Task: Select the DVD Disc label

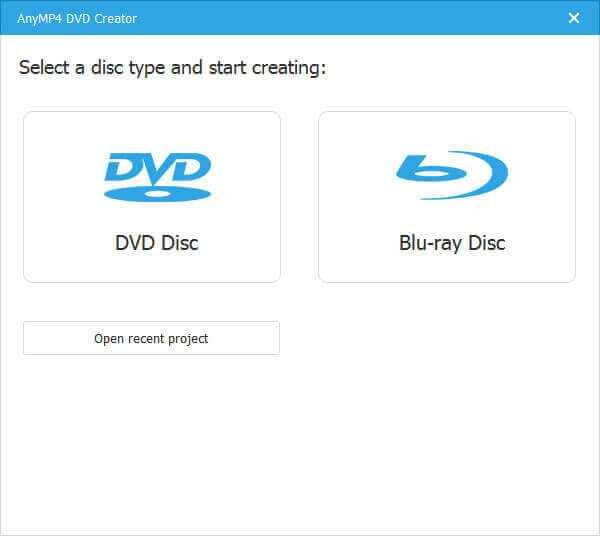Action: click(157, 243)
